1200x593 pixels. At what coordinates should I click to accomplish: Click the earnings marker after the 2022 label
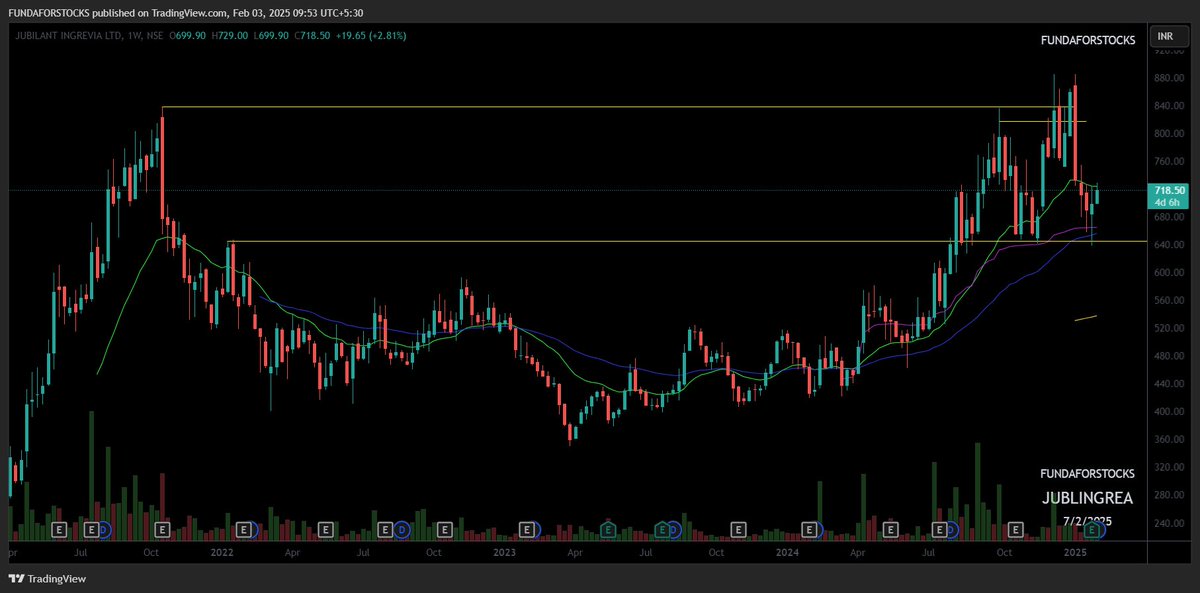click(x=243, y=528)
